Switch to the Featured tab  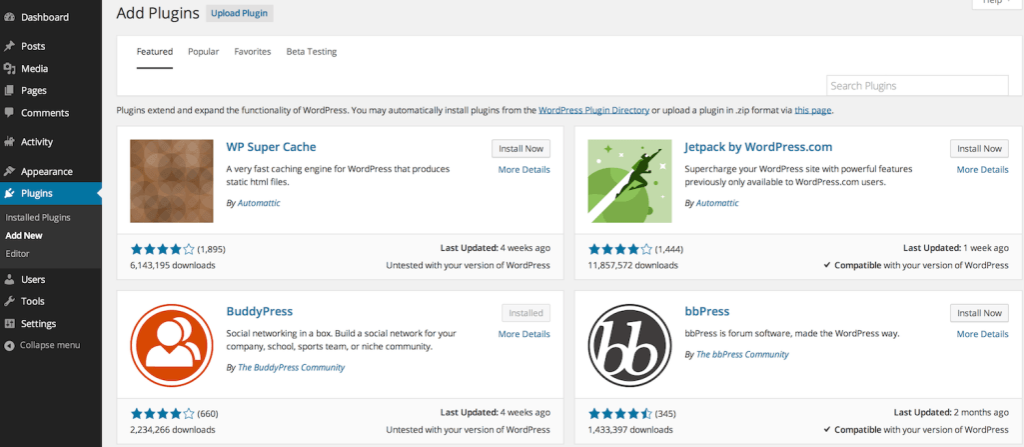155,52
